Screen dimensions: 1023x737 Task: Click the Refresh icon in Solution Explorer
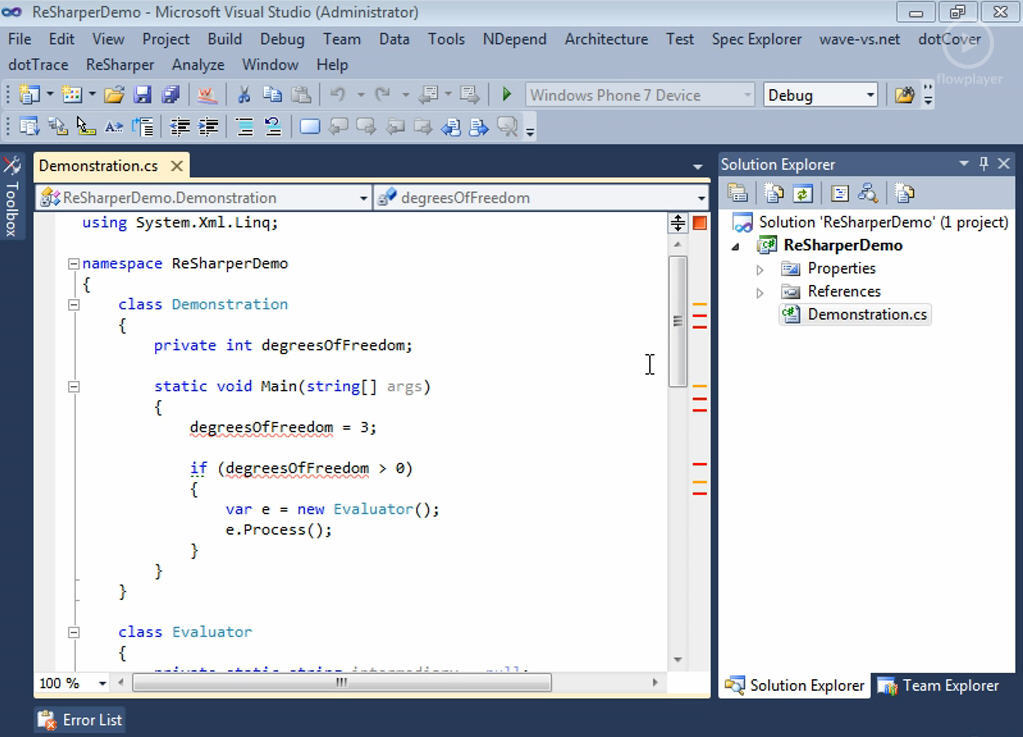tap(802, 193)
